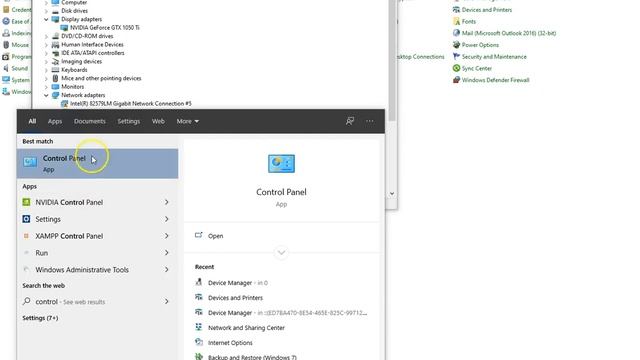This screenshot has width=640, height=360.
Task: Click the recent Device Manager icon (in 0)
Action: tap(199, 282)
